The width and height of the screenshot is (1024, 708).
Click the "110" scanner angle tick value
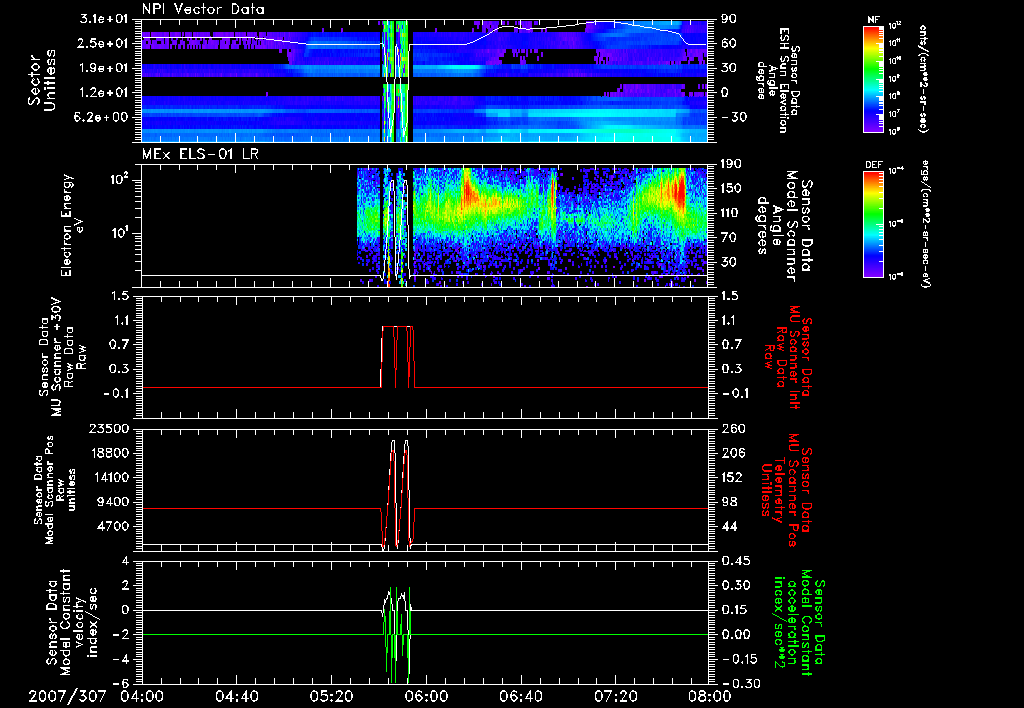tap(731, 213)
